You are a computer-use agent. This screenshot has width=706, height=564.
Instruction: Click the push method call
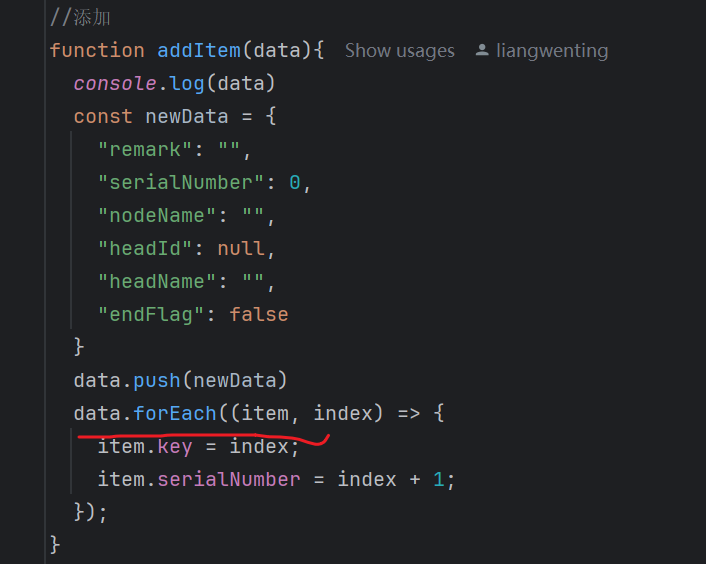click(157, 381)
